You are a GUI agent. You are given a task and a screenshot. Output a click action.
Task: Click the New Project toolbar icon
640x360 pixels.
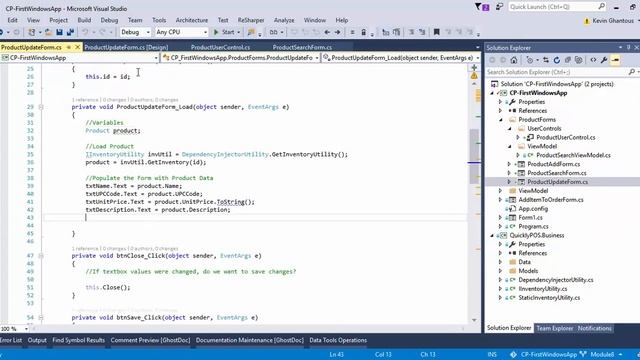(31, 32)
